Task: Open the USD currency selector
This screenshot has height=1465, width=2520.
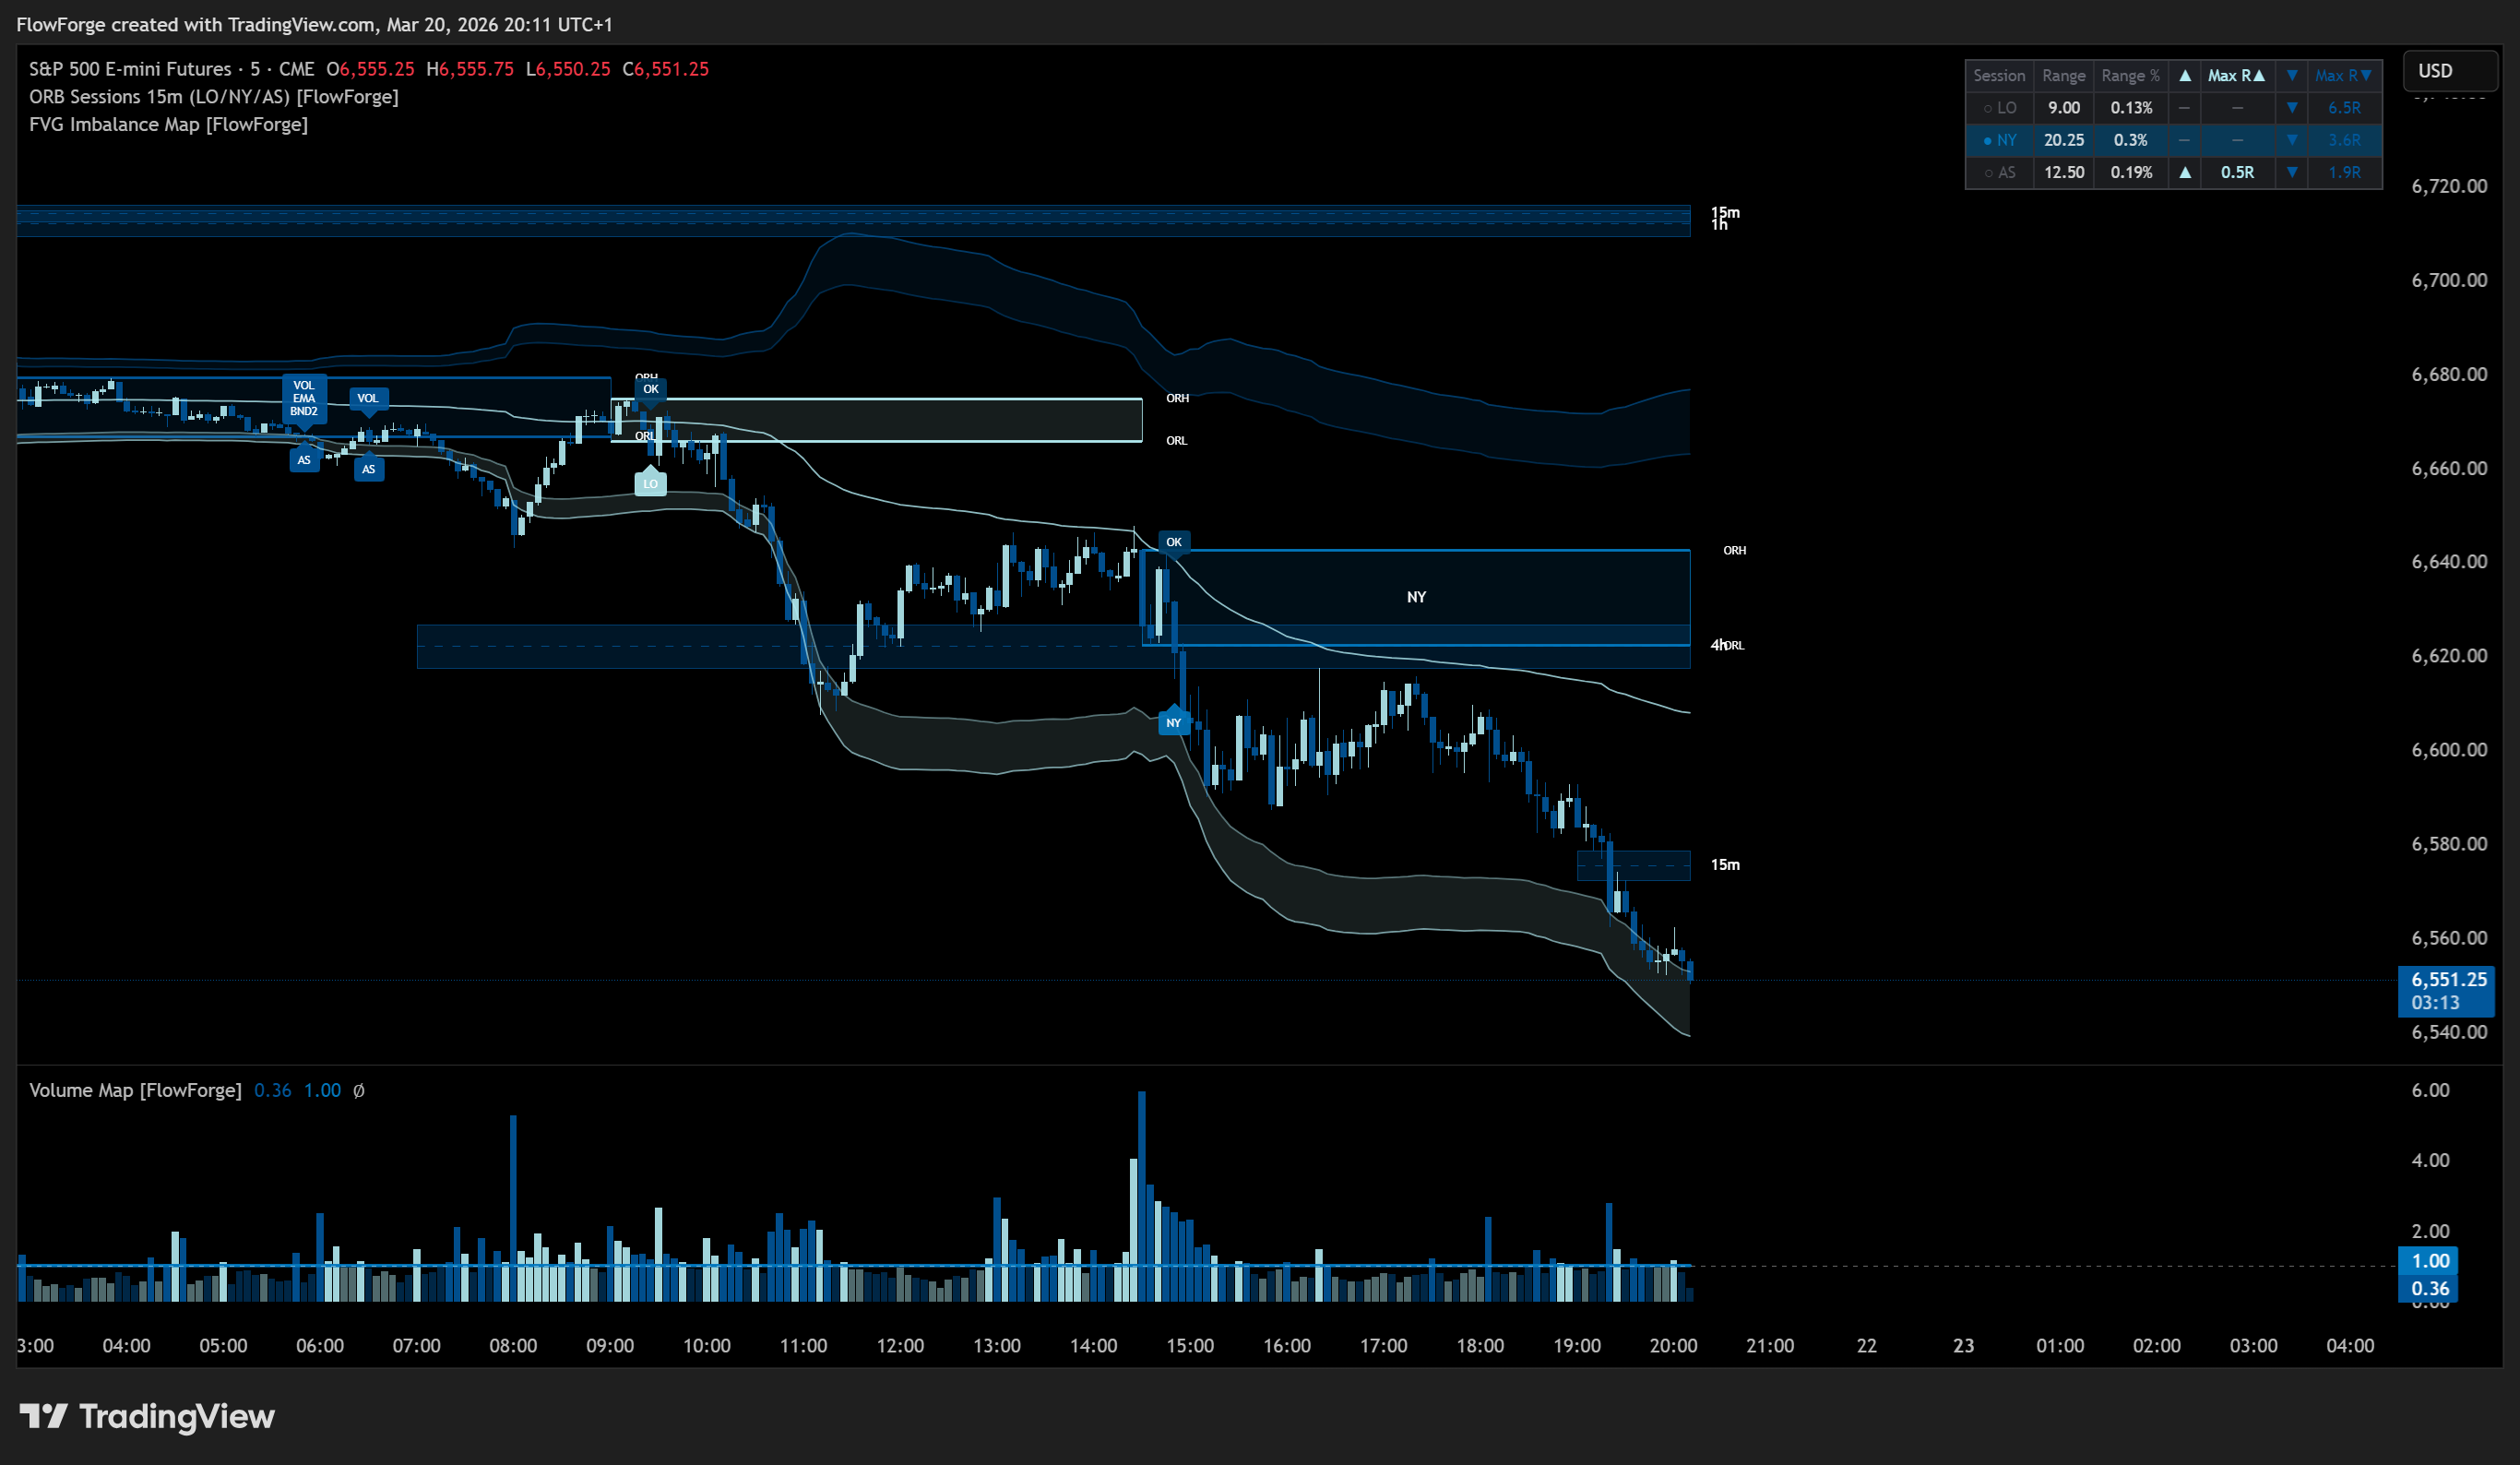Action: tap(2450, 71)
